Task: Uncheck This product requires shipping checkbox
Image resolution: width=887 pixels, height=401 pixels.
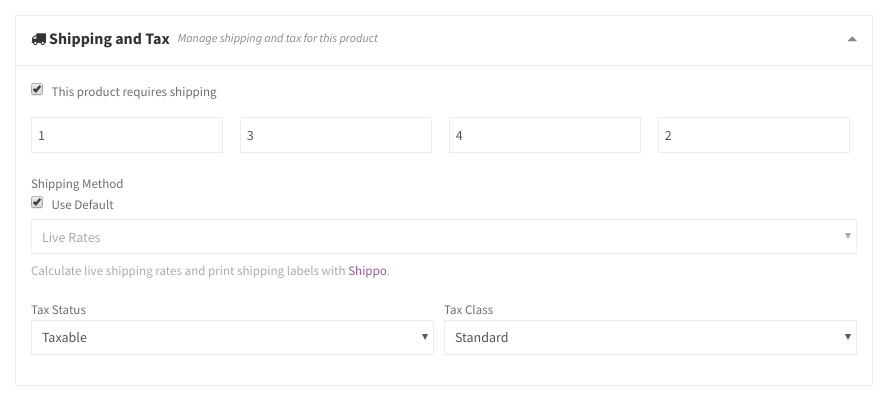Action: [37, 89]
